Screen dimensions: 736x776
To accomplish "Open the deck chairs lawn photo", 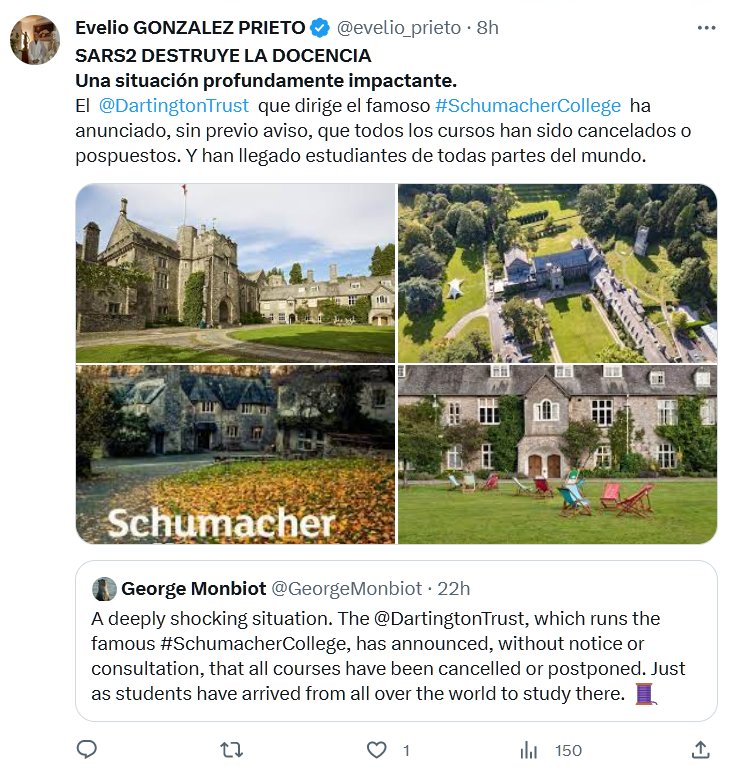I will [557, 454].
